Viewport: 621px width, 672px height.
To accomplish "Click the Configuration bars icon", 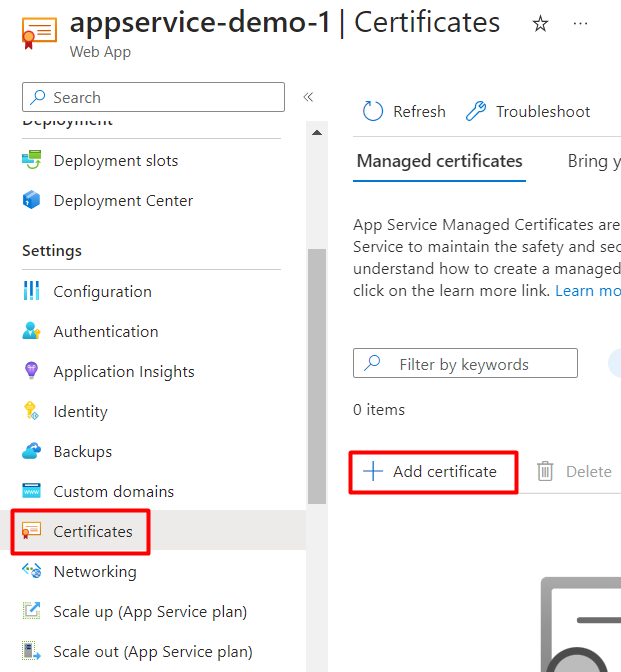I will coord(31,291).
